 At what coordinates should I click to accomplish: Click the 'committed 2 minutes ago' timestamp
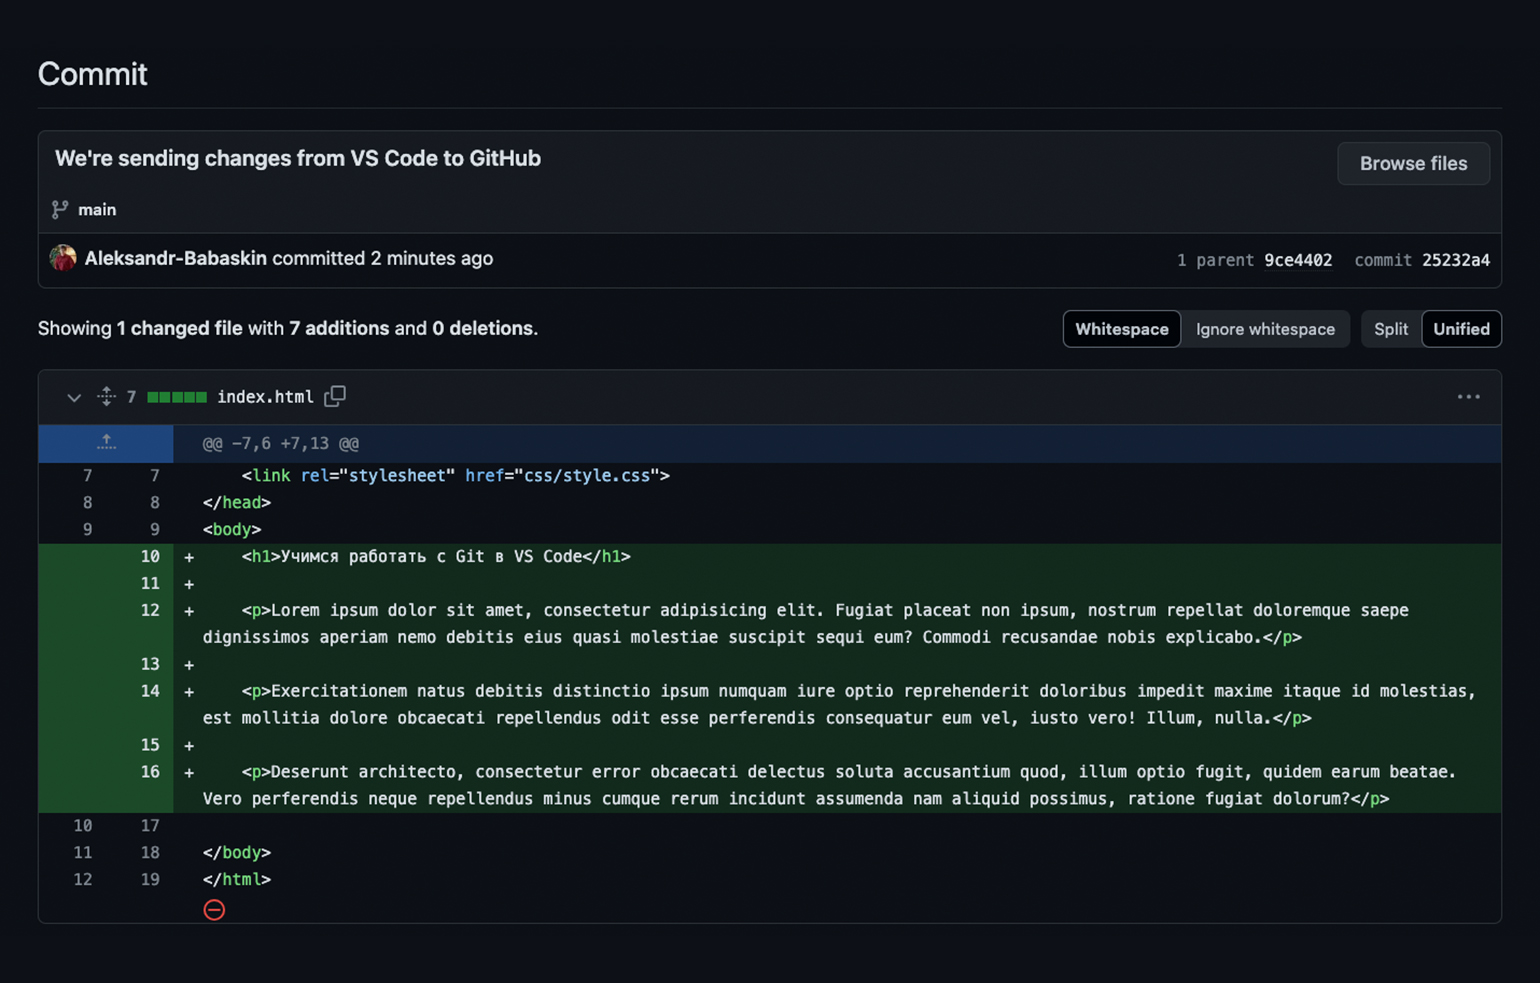coord(382,258)
